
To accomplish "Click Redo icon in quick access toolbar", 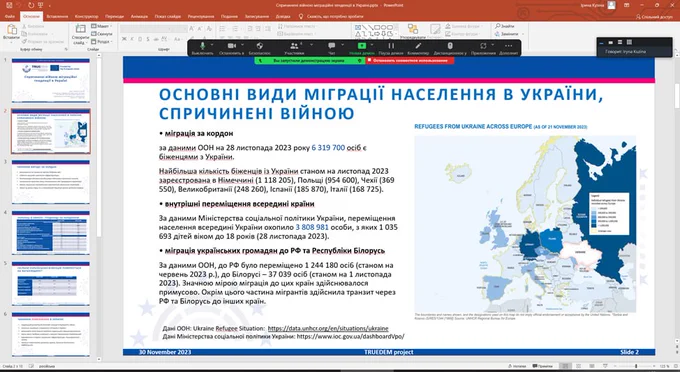I will point(31,5).
